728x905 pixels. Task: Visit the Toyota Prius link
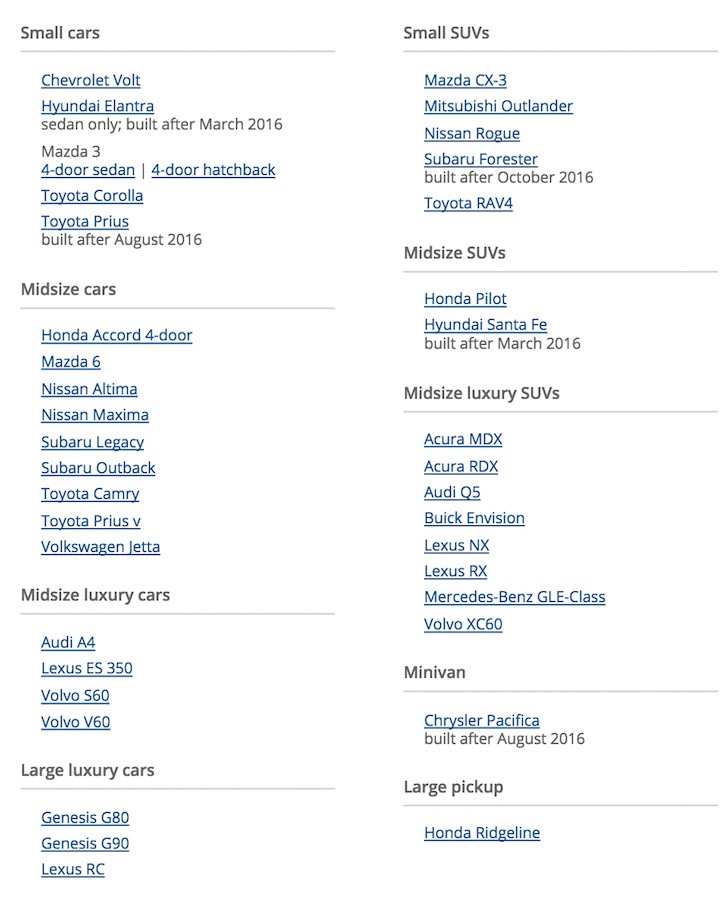[85, 222]
